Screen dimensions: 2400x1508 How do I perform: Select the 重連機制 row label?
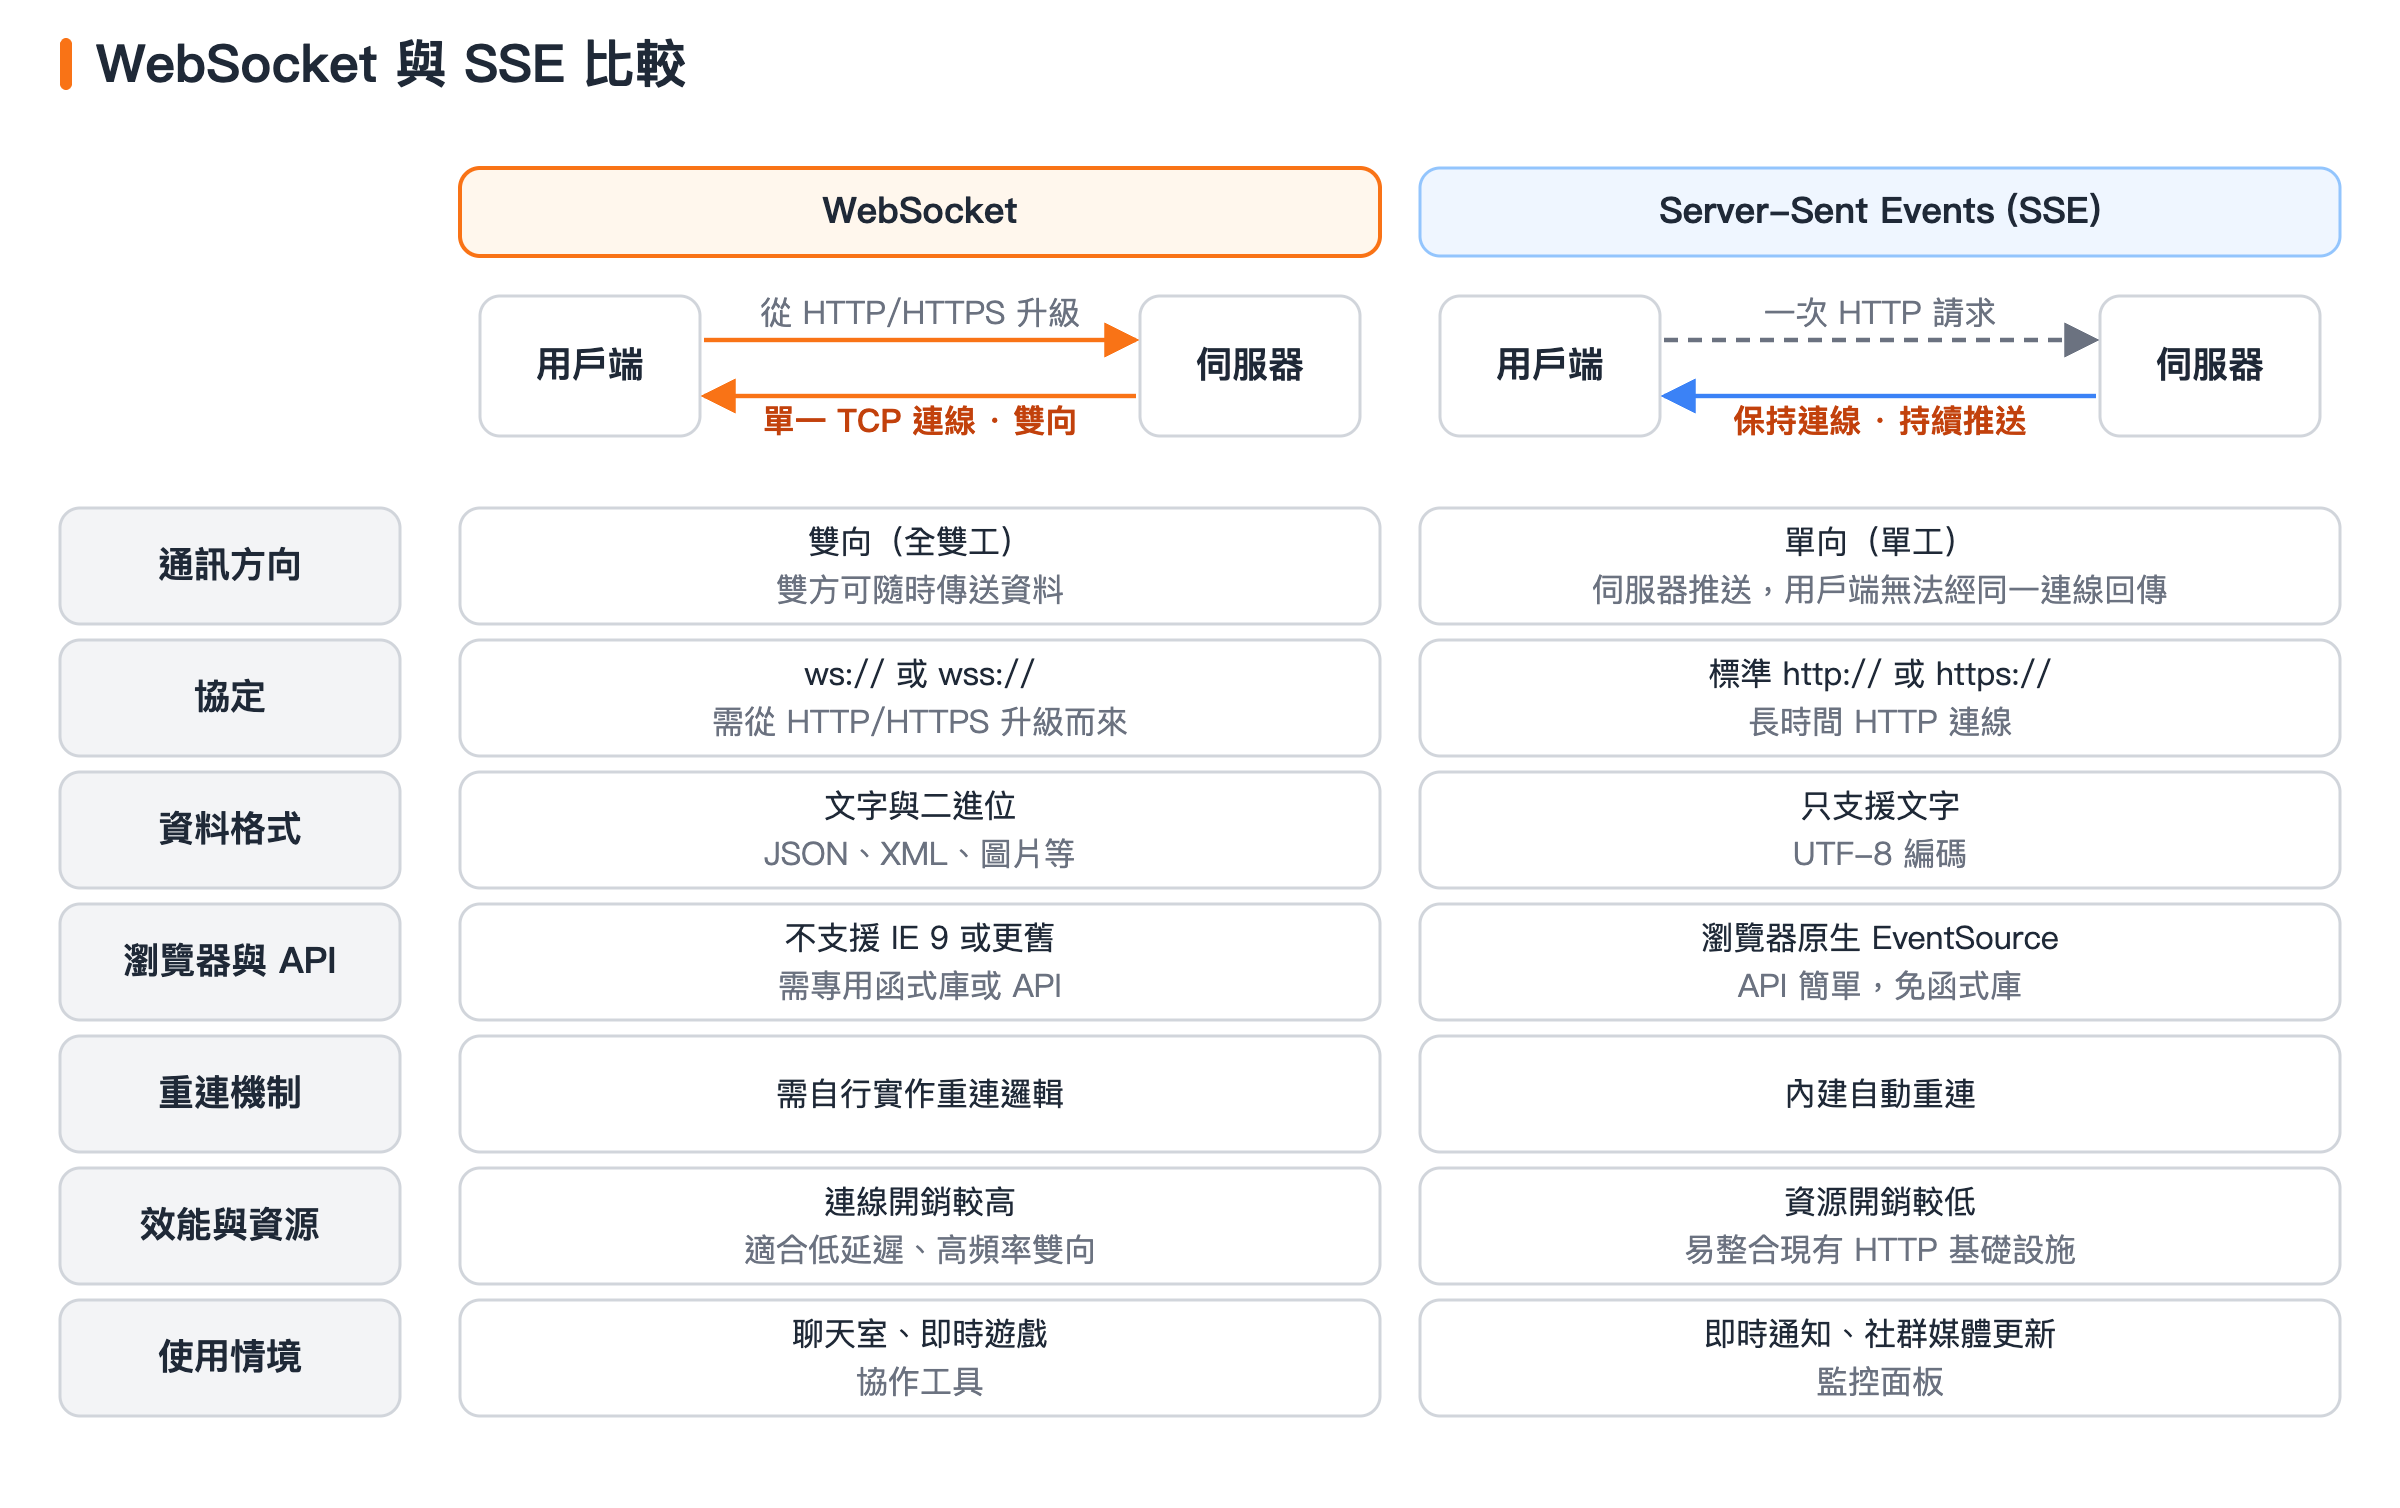(230, 1094)
